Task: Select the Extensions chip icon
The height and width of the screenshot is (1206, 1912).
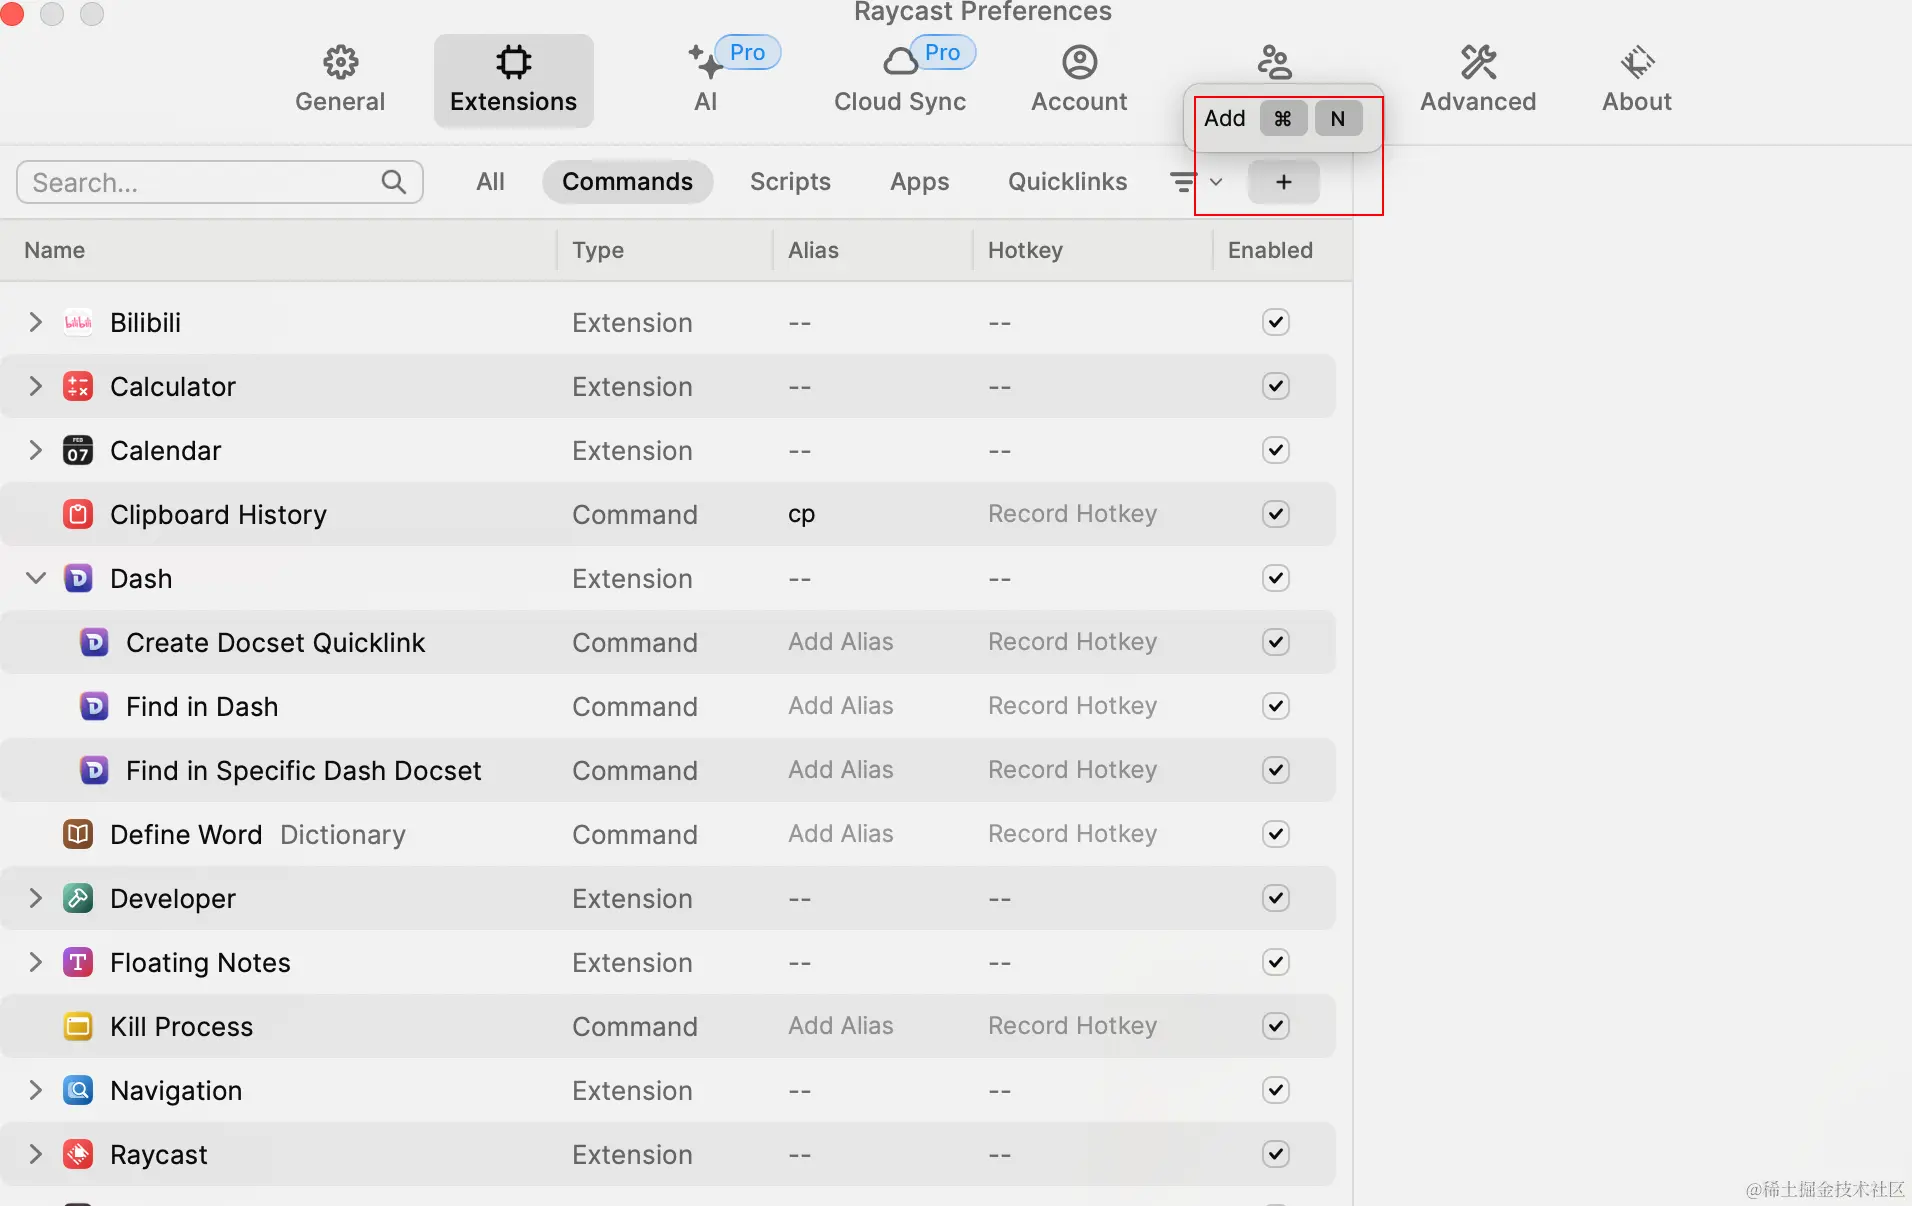Action: point(514,62)
